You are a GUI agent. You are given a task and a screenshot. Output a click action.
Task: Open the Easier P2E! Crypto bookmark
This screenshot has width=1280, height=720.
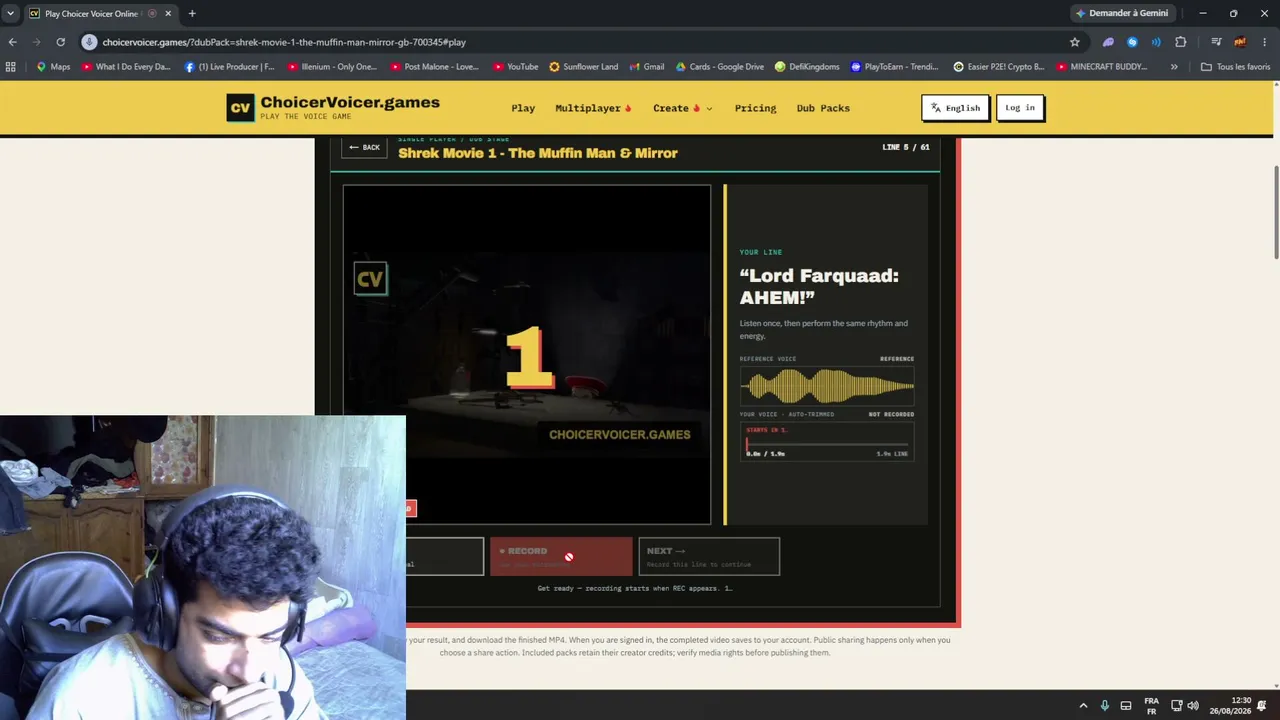999,67
